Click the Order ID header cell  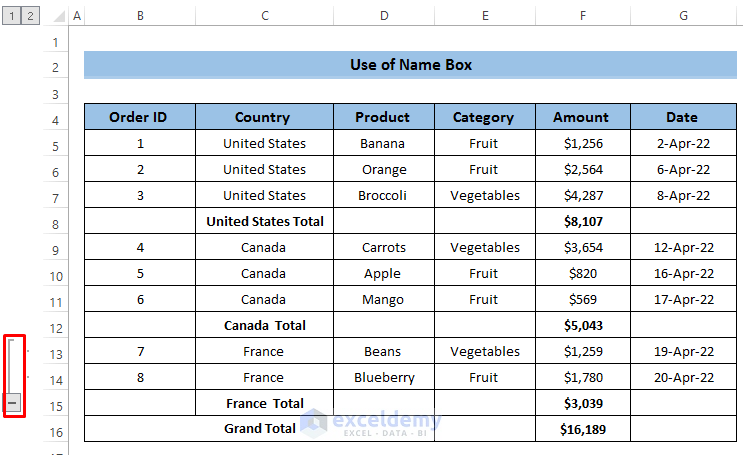click(x=139, y=117)
